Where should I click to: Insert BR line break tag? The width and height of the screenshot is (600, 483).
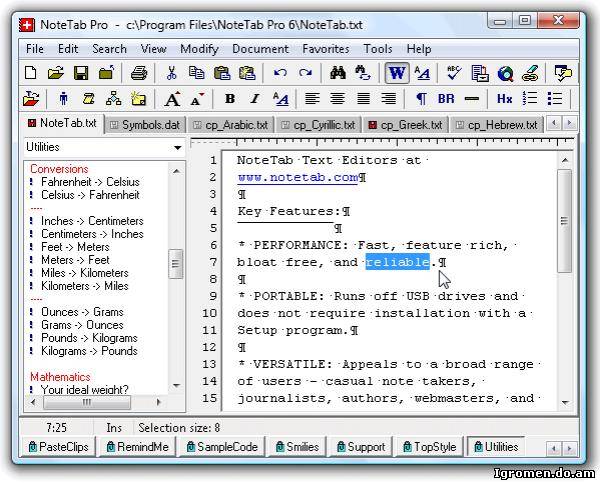pos(446,99)
